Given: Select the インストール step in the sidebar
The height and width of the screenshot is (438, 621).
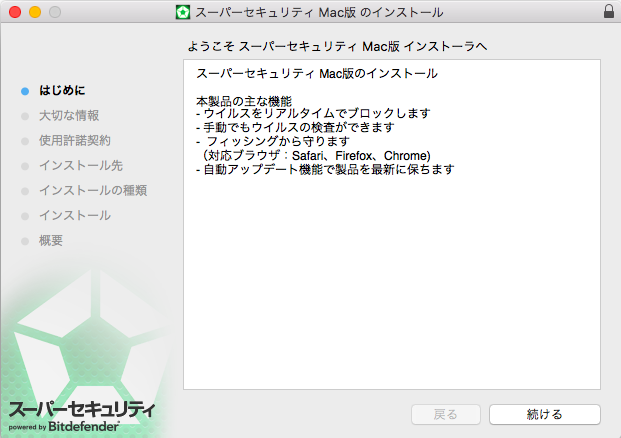Looking at the screenshot, I should tap(75, 215).
